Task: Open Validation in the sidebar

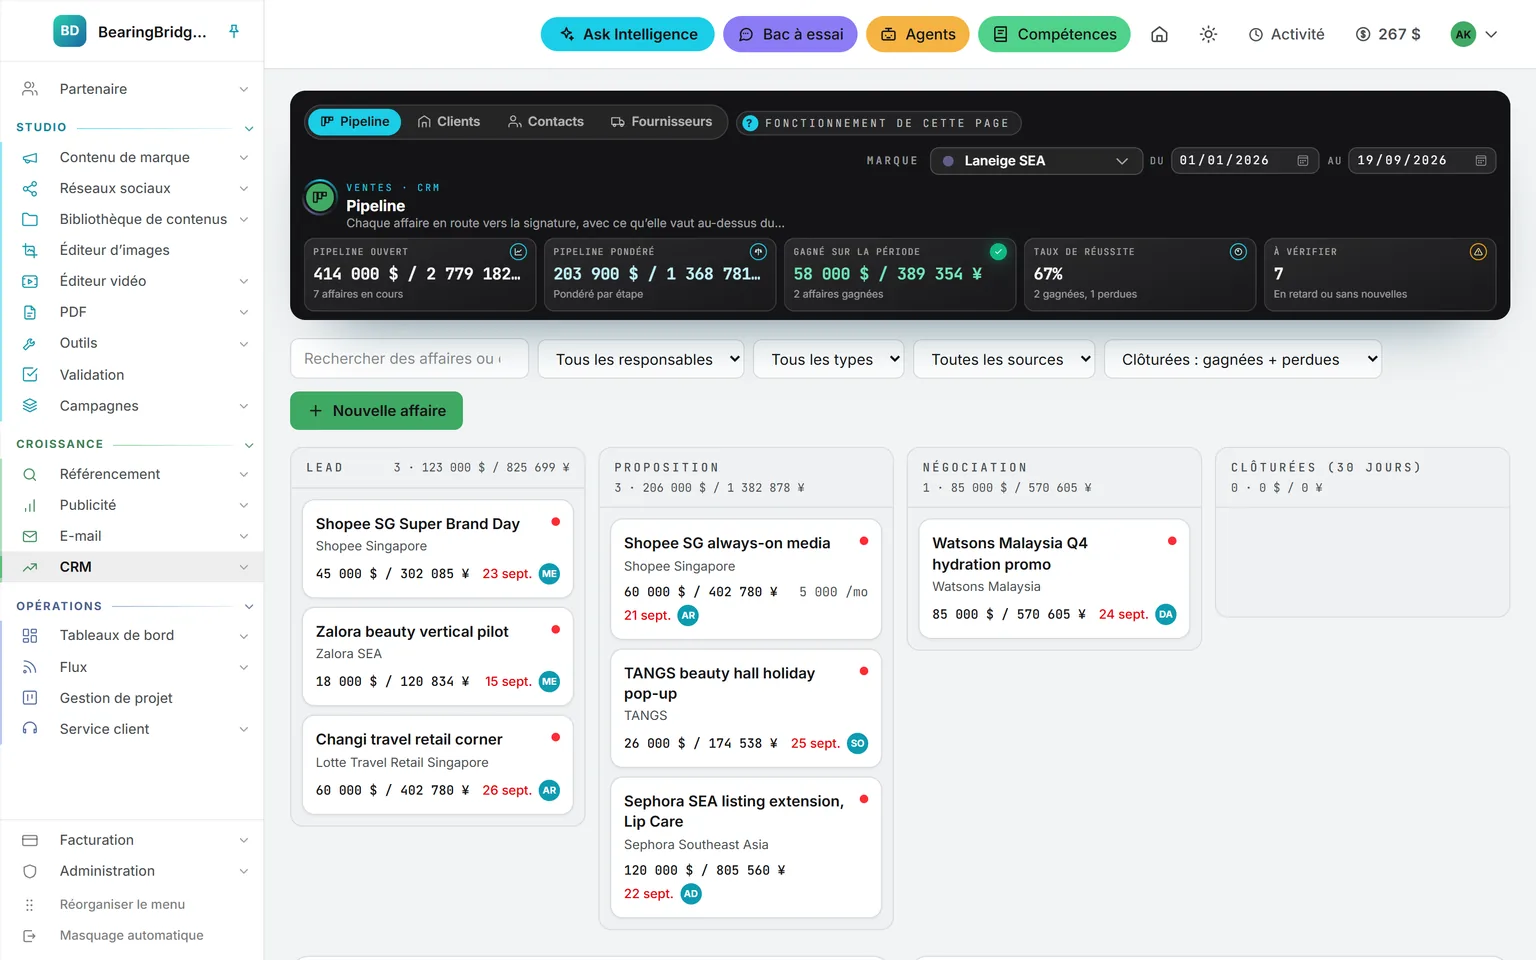Action: [132, 375]
